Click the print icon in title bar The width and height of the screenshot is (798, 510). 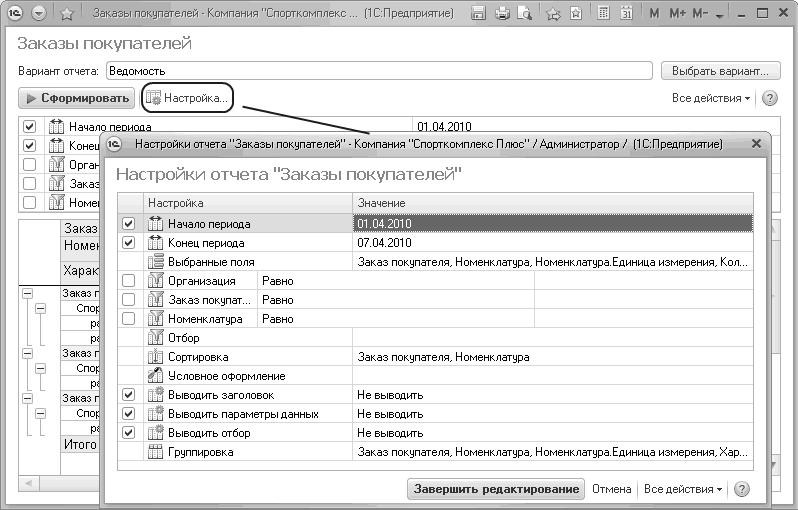click(502, 13)
